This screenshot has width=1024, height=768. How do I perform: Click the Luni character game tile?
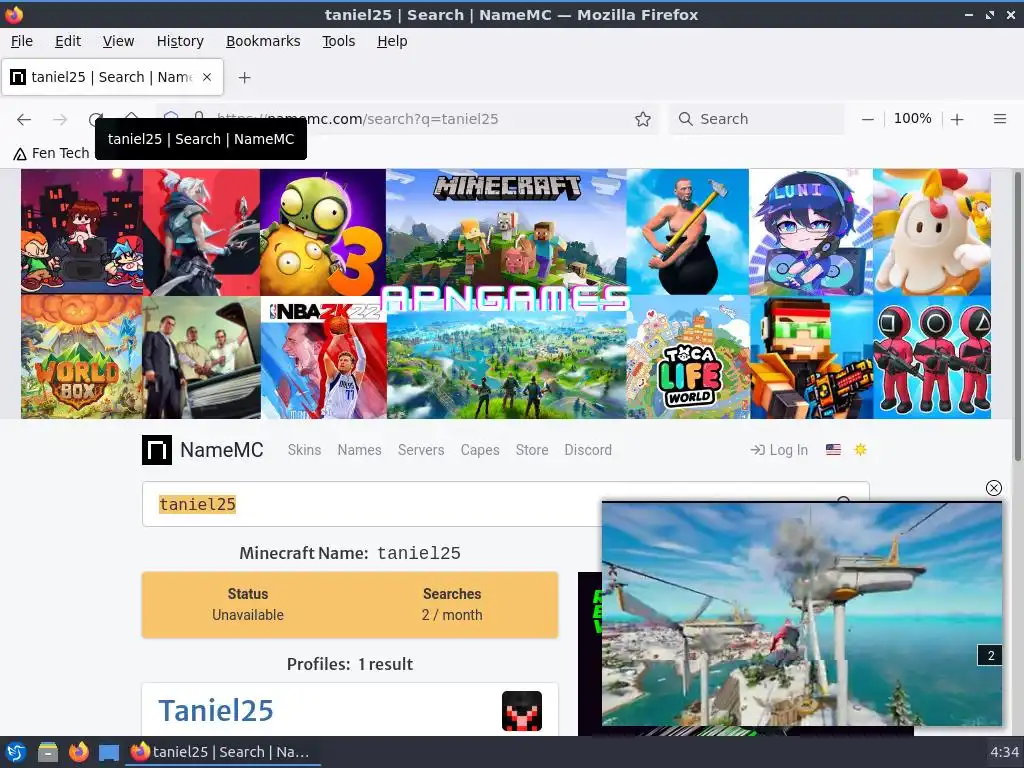(810, 232)
